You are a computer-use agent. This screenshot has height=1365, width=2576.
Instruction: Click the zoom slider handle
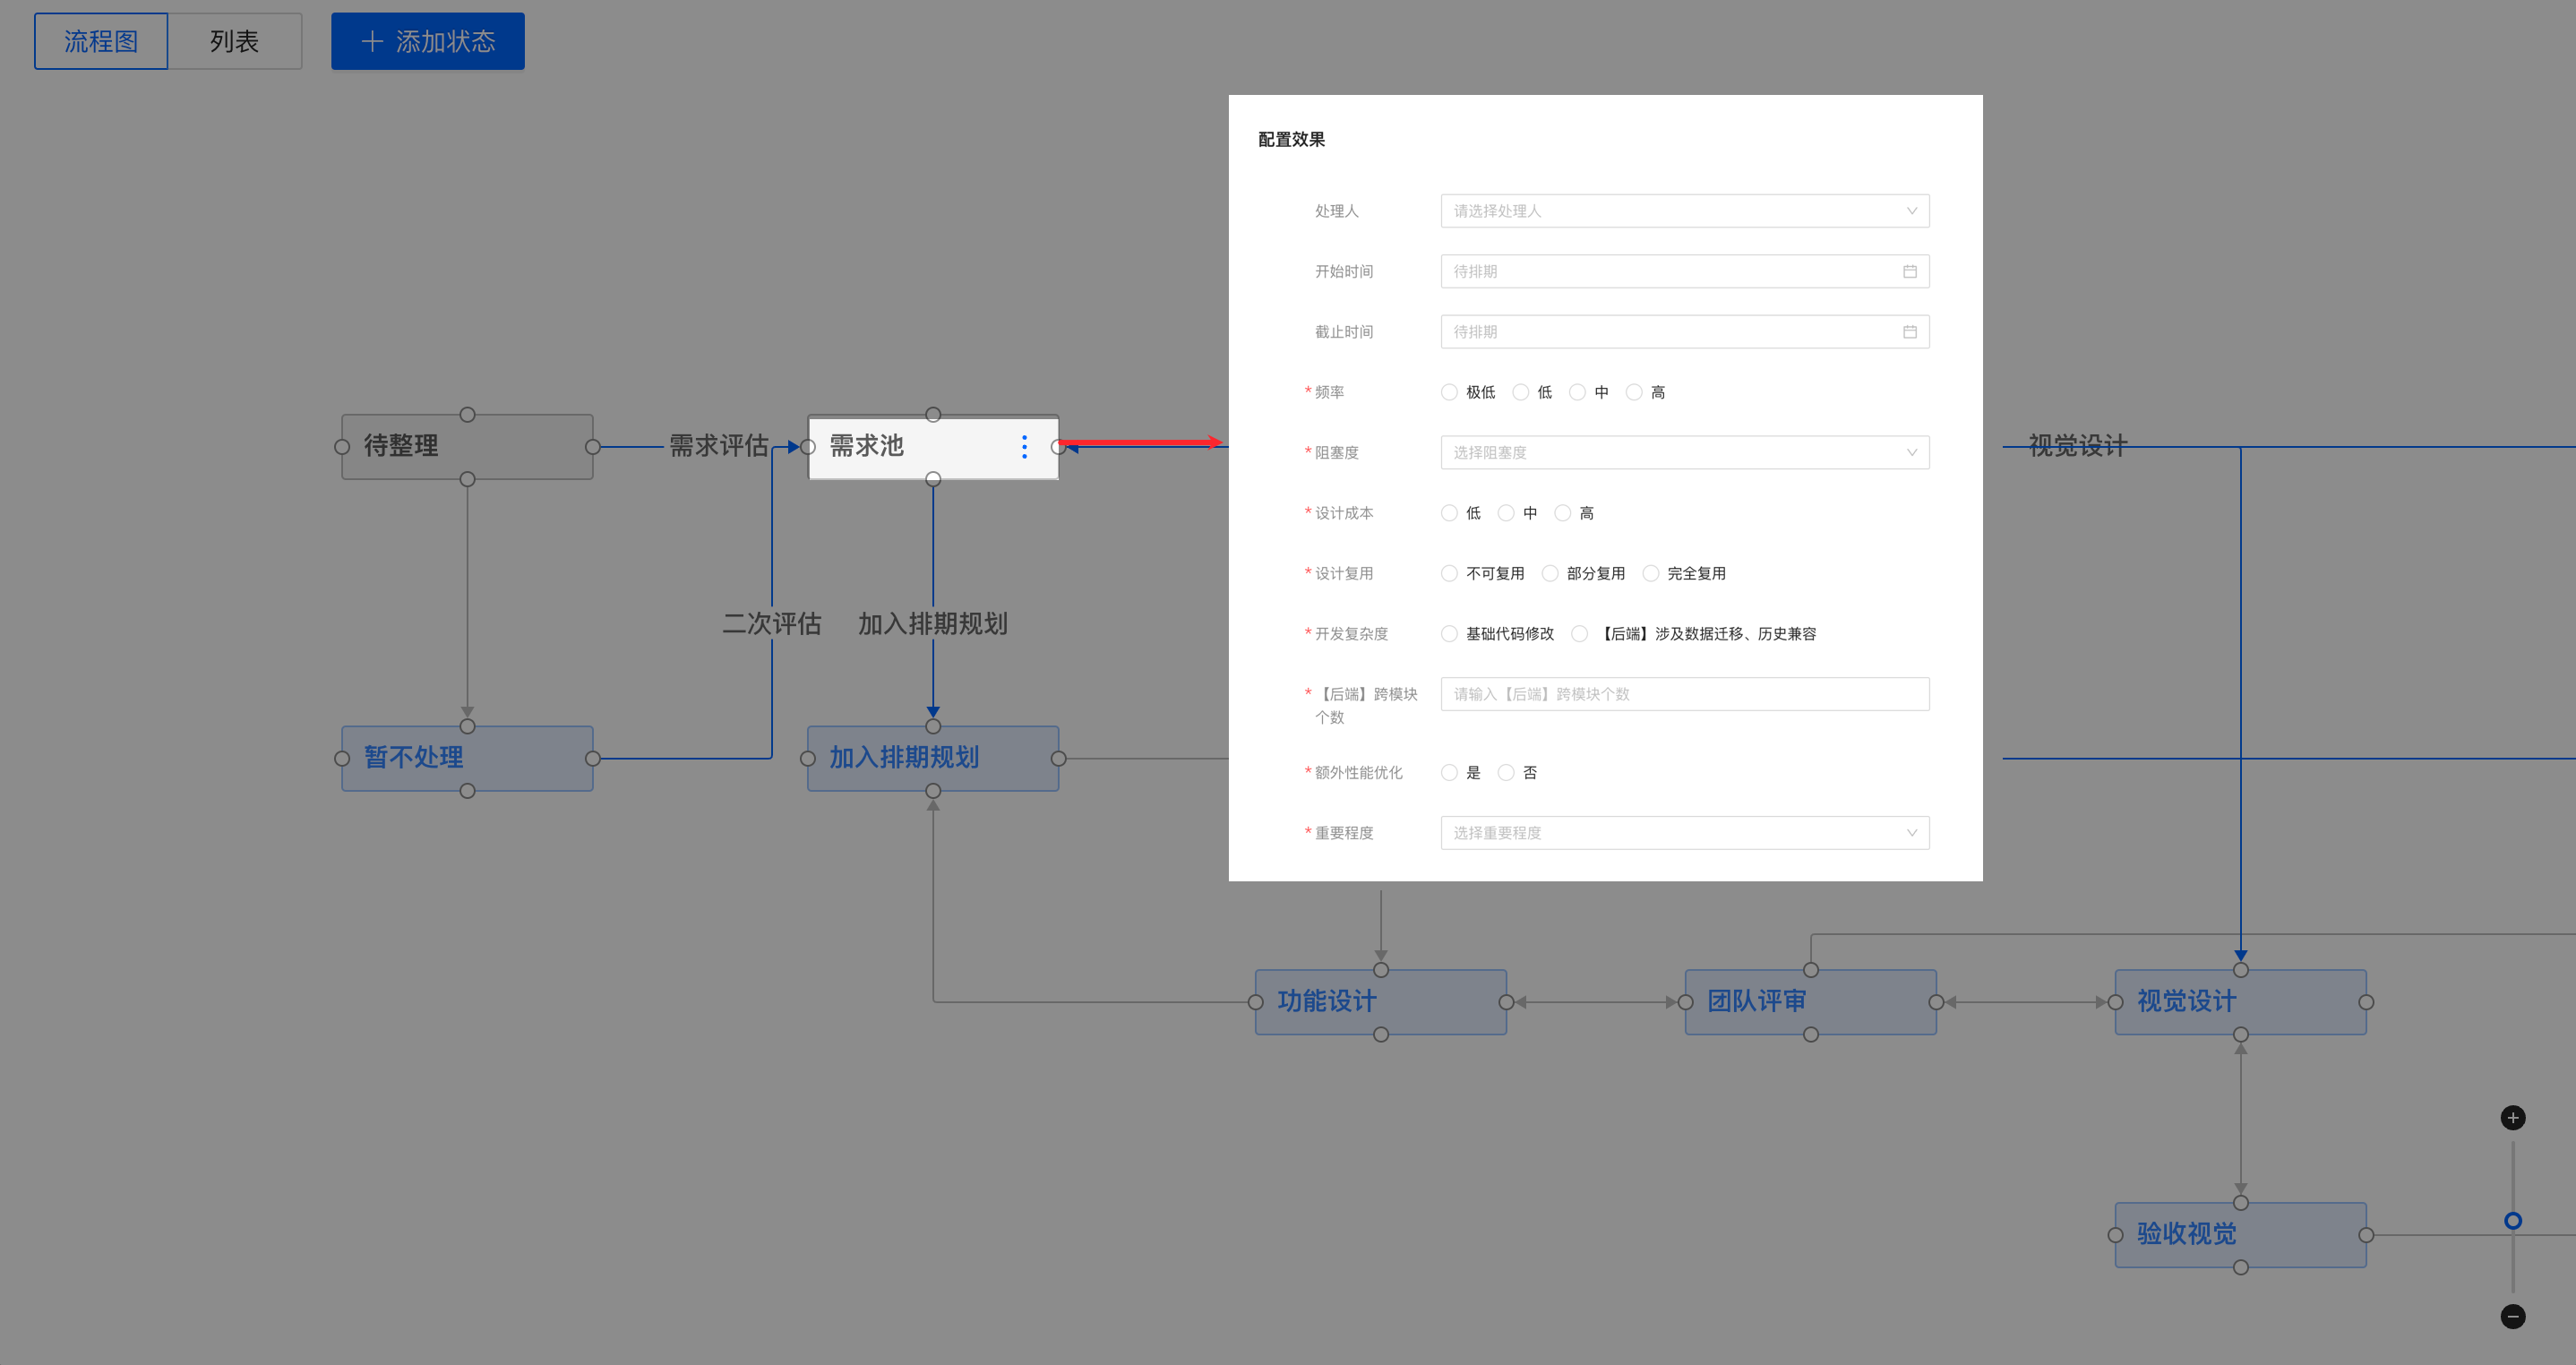point(2512,1220)
